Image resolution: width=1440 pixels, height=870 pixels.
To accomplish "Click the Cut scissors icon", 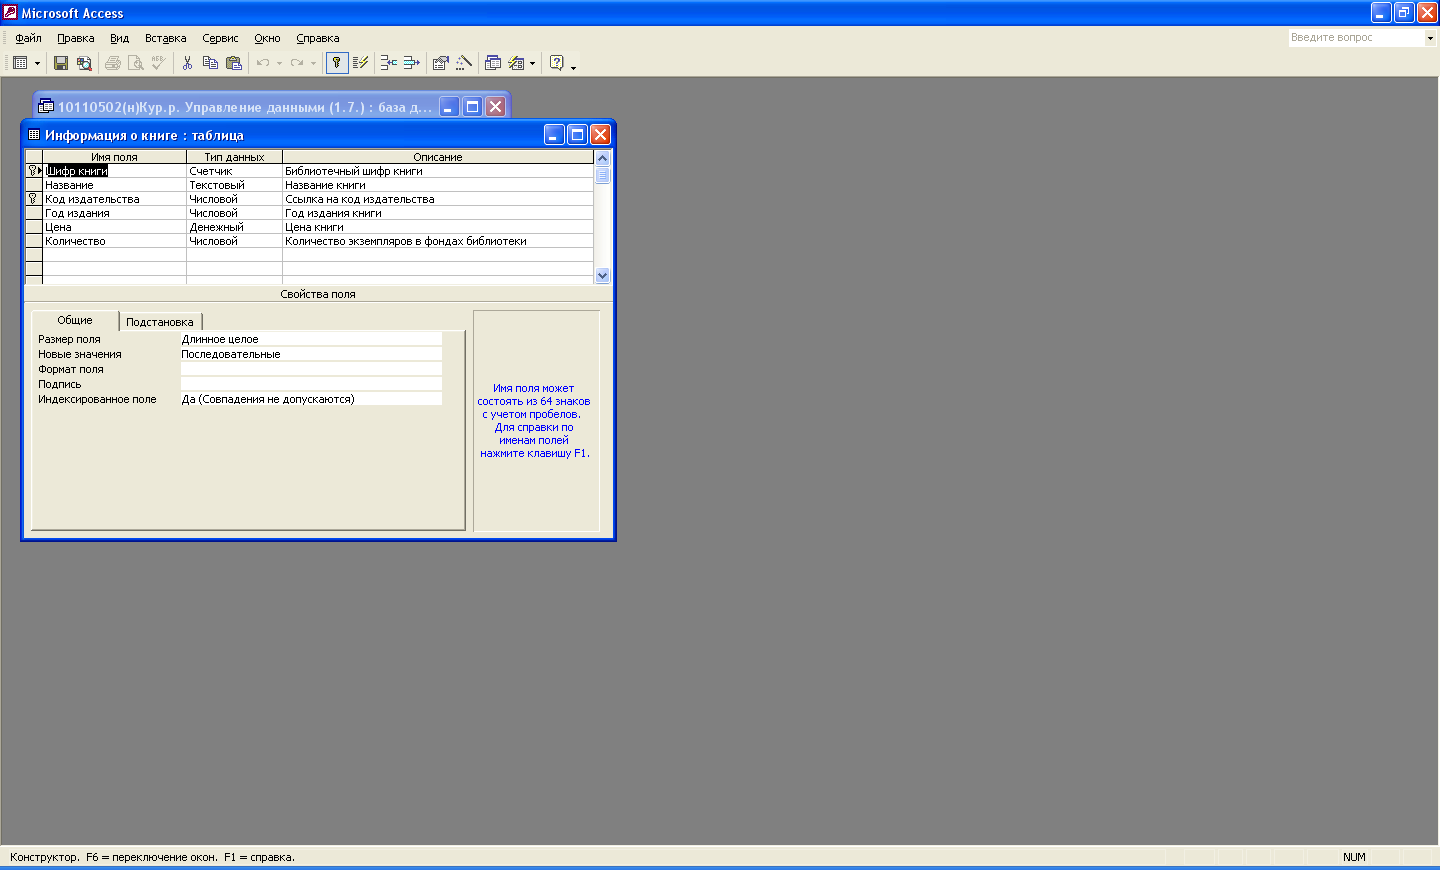I will click(x=187, y=63).
